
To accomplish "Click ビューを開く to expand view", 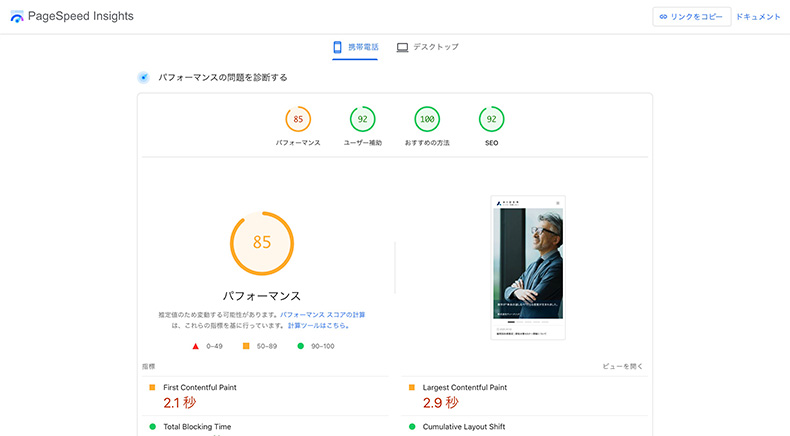I will [x=623, y=366].
